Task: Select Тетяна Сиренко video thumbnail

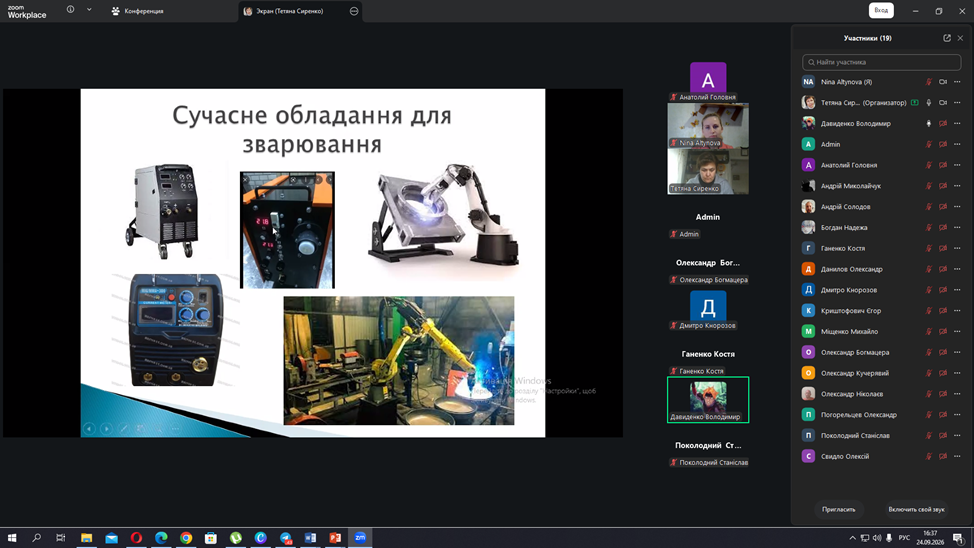Action: [708, 171]
